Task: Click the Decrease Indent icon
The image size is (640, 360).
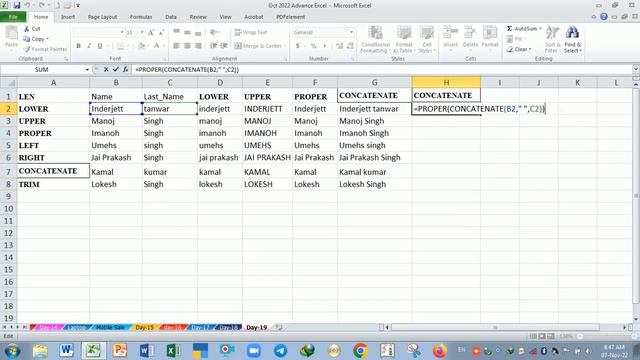Action: (x=213, y=46)
